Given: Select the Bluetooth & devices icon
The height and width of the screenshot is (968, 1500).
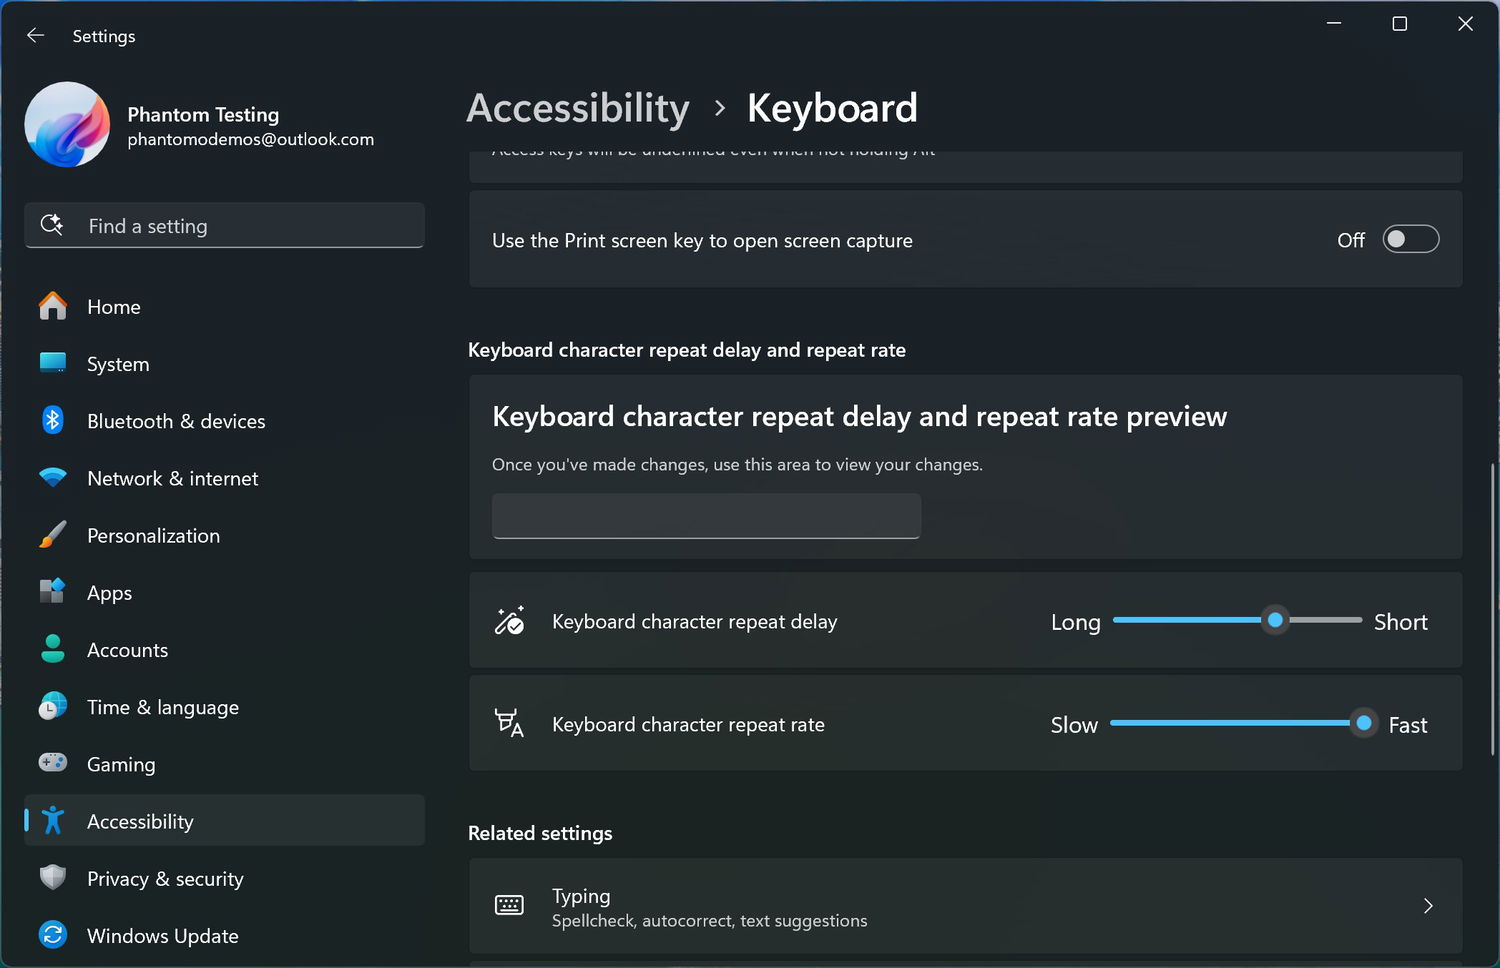Looking at the screenshot, I should click(x=53, y=421).
